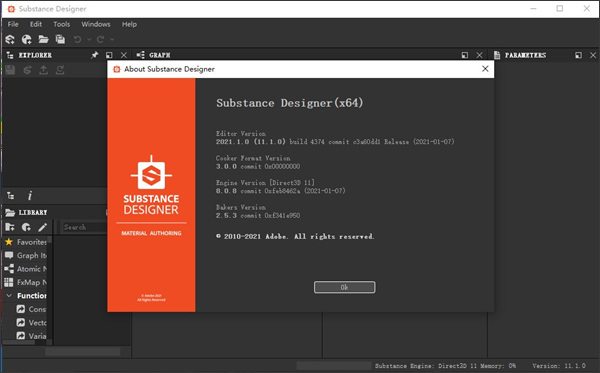Screen dimensions: 600x373
Task: Click into the Library Search field
Action: point(84,227)
